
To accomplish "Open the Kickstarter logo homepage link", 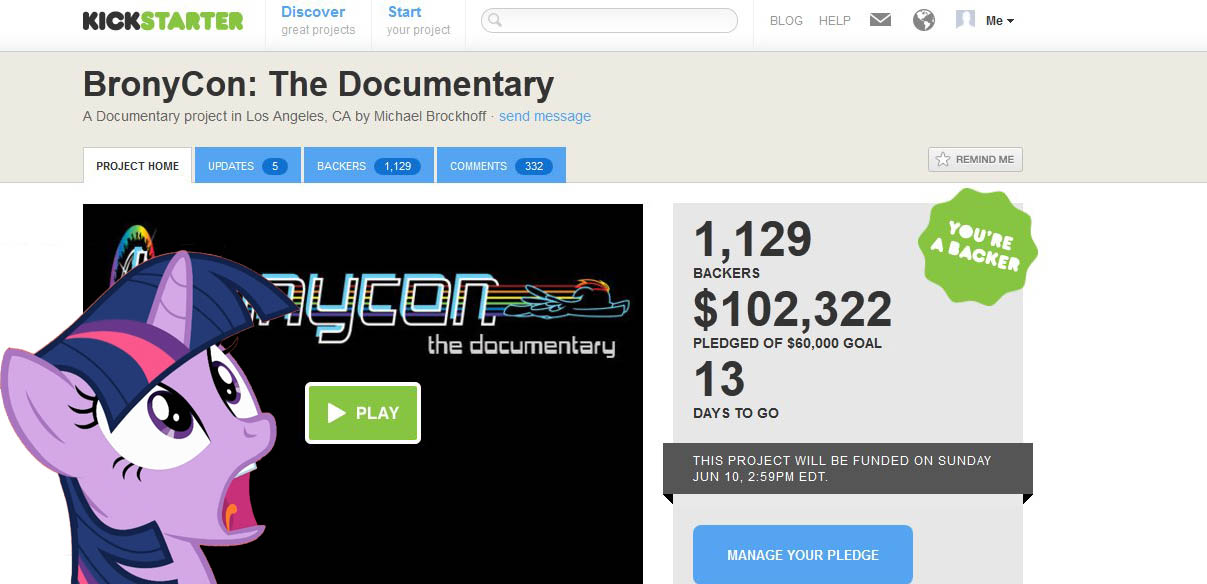I will [163, 21].
